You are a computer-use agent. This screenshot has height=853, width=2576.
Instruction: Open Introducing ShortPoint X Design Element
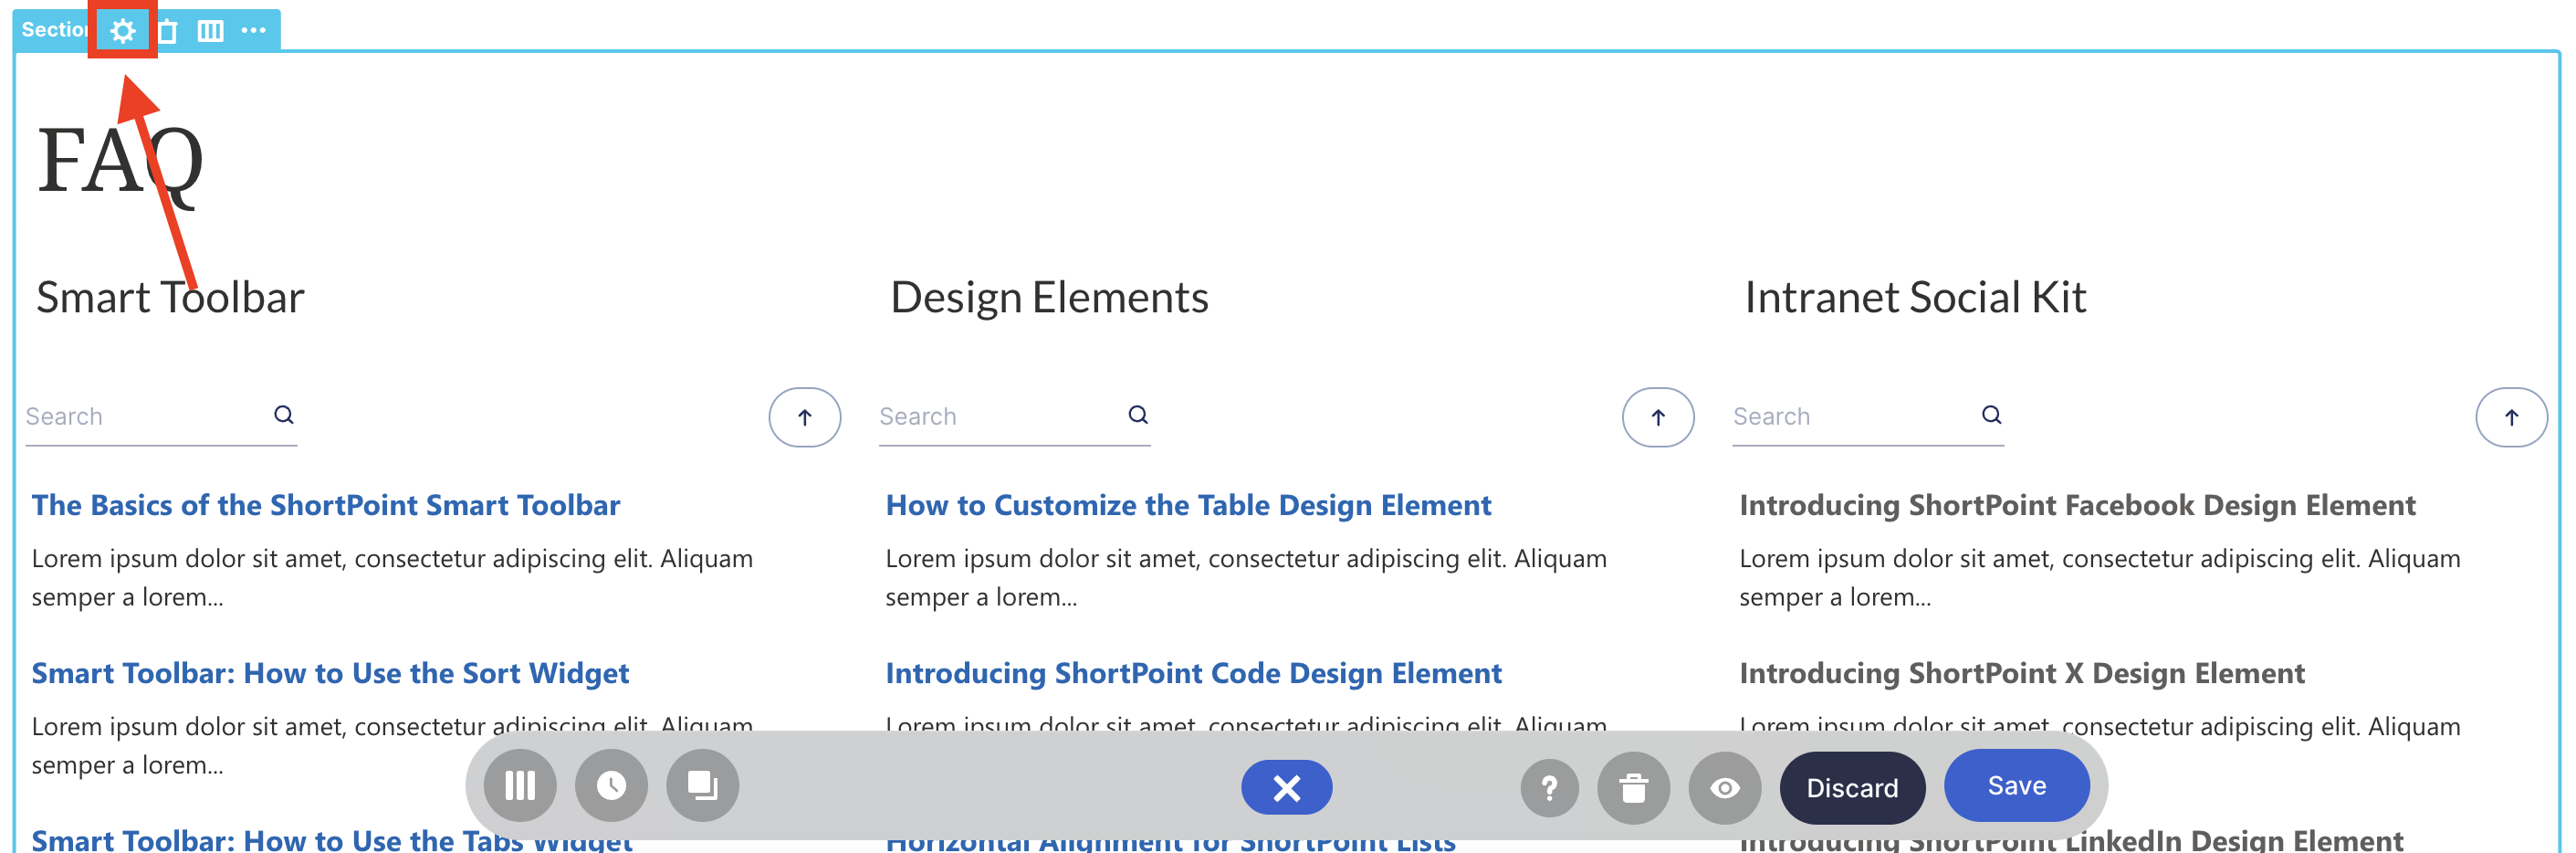2022,673
